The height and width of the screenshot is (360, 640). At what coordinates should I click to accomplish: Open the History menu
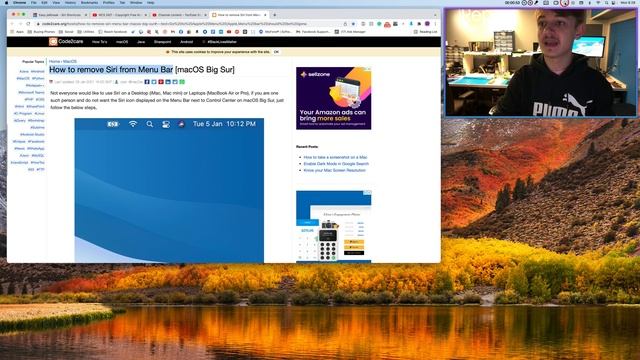[70, 2]
